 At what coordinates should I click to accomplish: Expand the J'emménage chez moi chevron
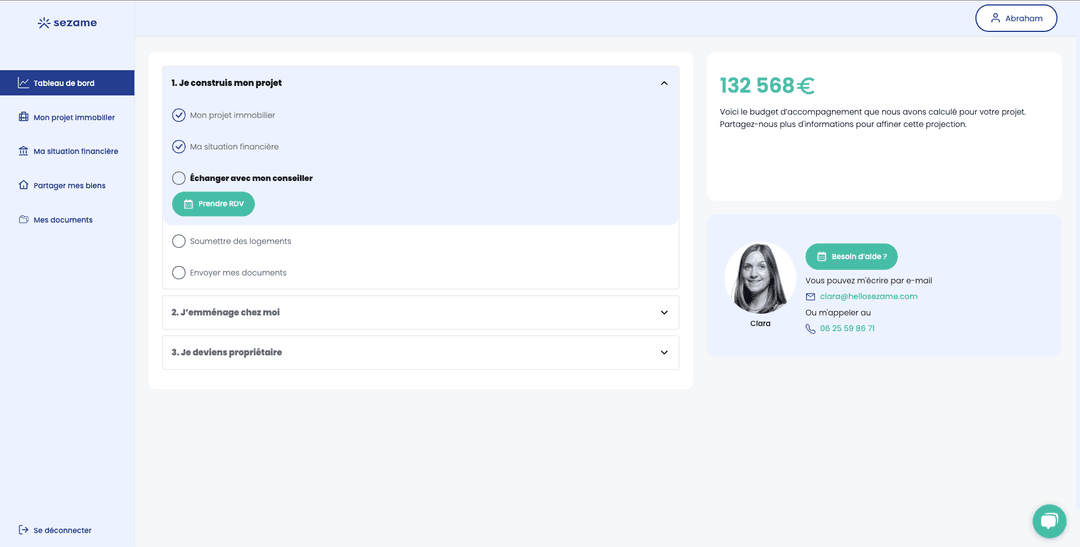pyautogui.click(x=664, y=312)
